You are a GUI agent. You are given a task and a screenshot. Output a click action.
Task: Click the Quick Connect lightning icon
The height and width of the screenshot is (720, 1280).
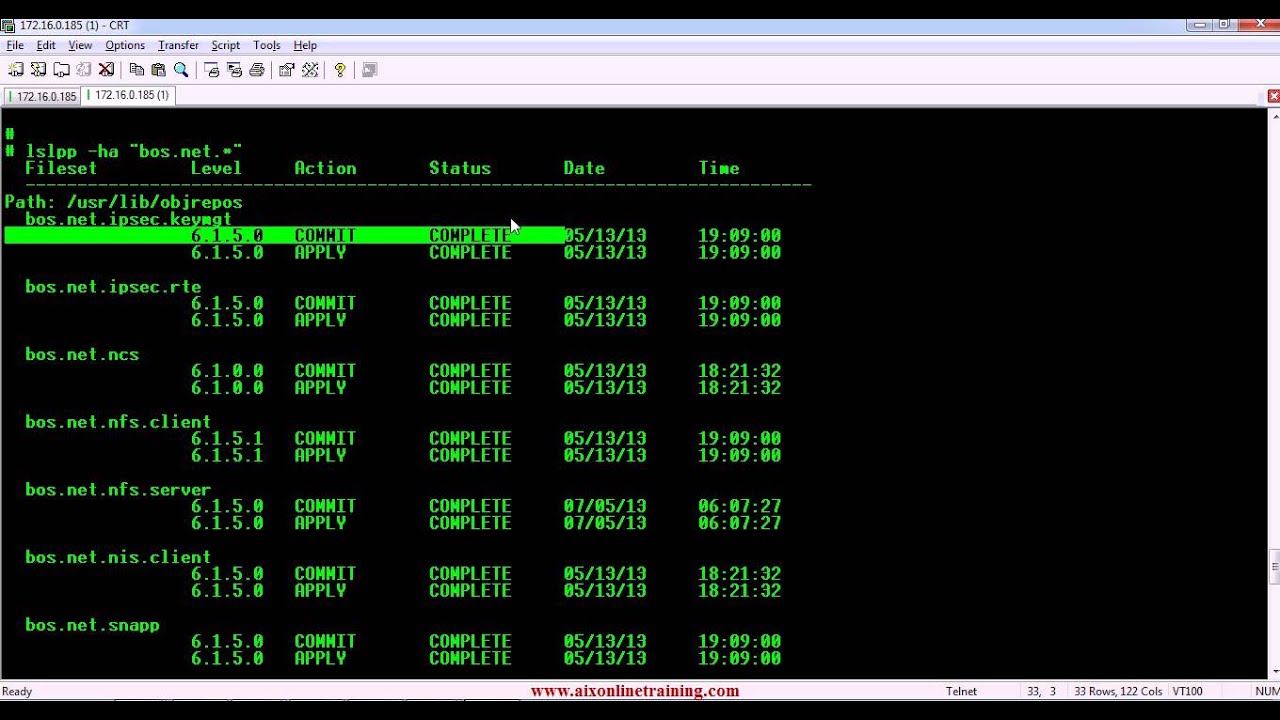38,70
